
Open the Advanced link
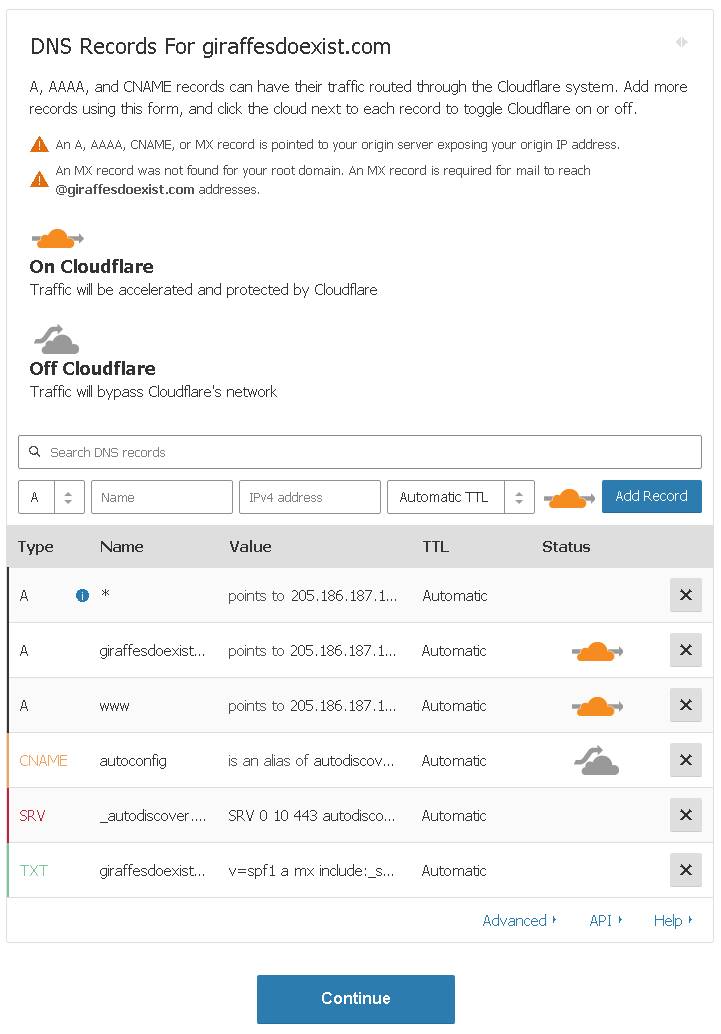(519, 921)
